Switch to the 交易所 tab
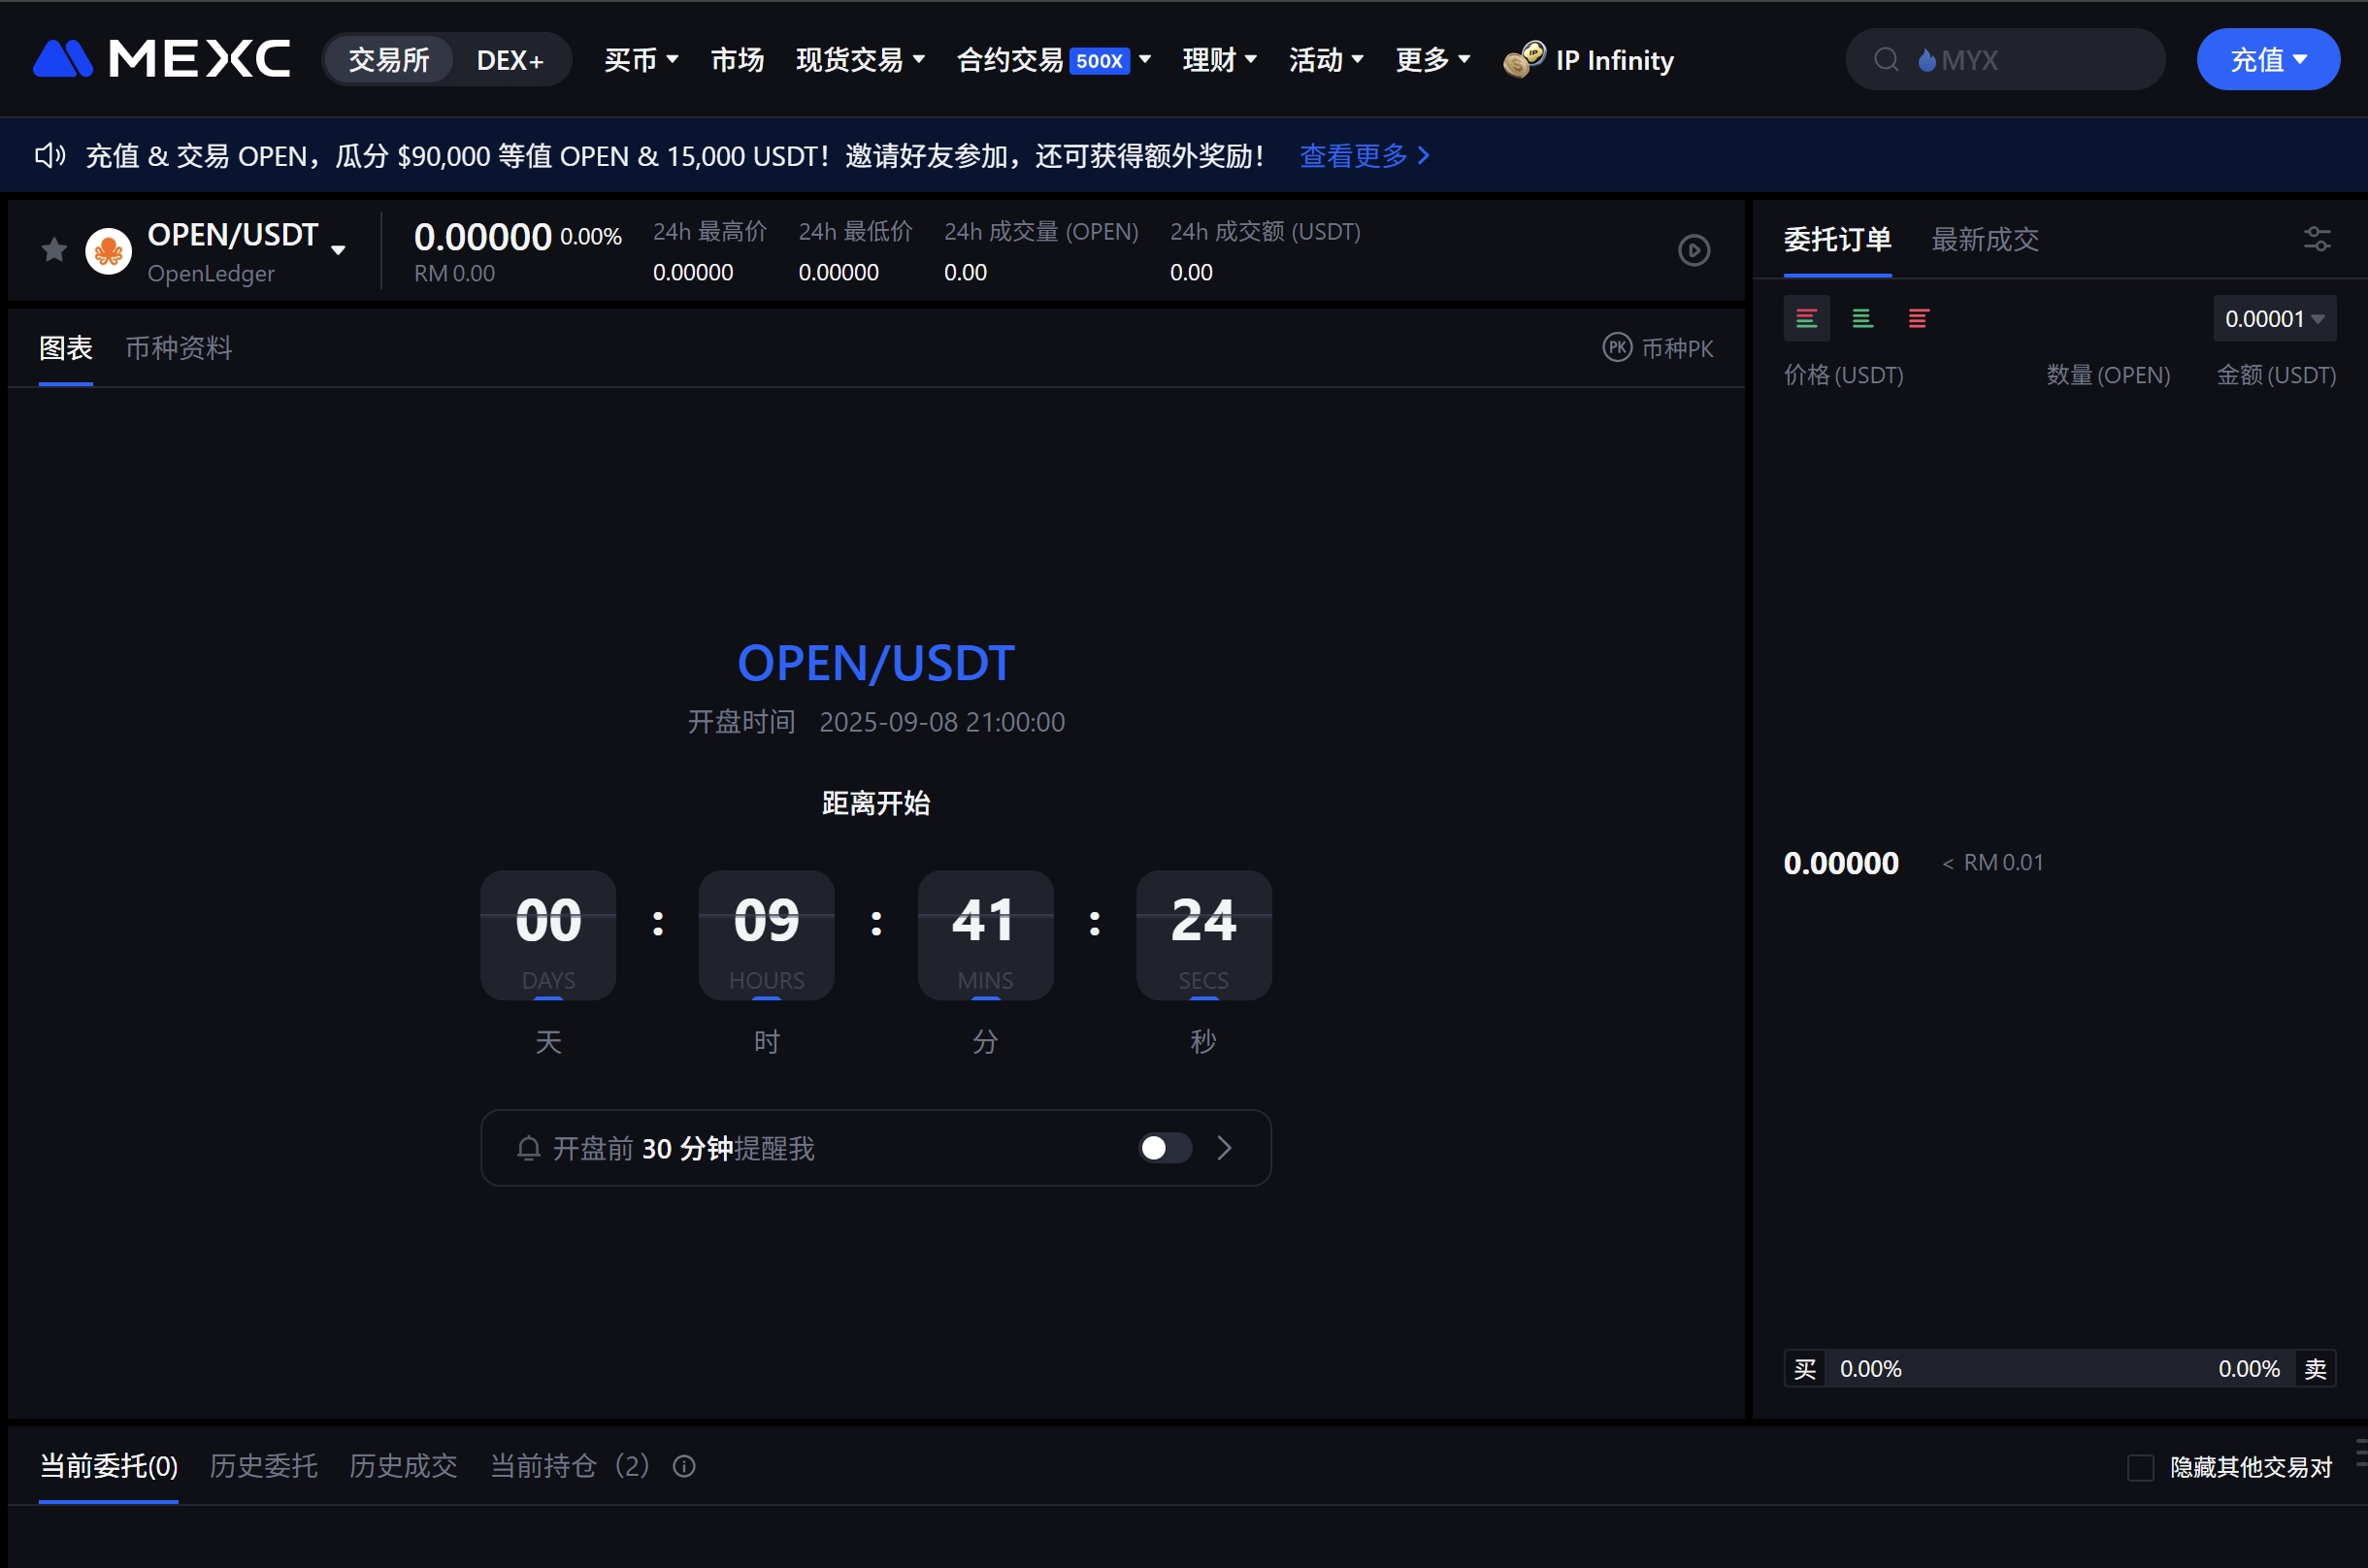This screenshot has height=1568, width=2368. tap(388, 60)
